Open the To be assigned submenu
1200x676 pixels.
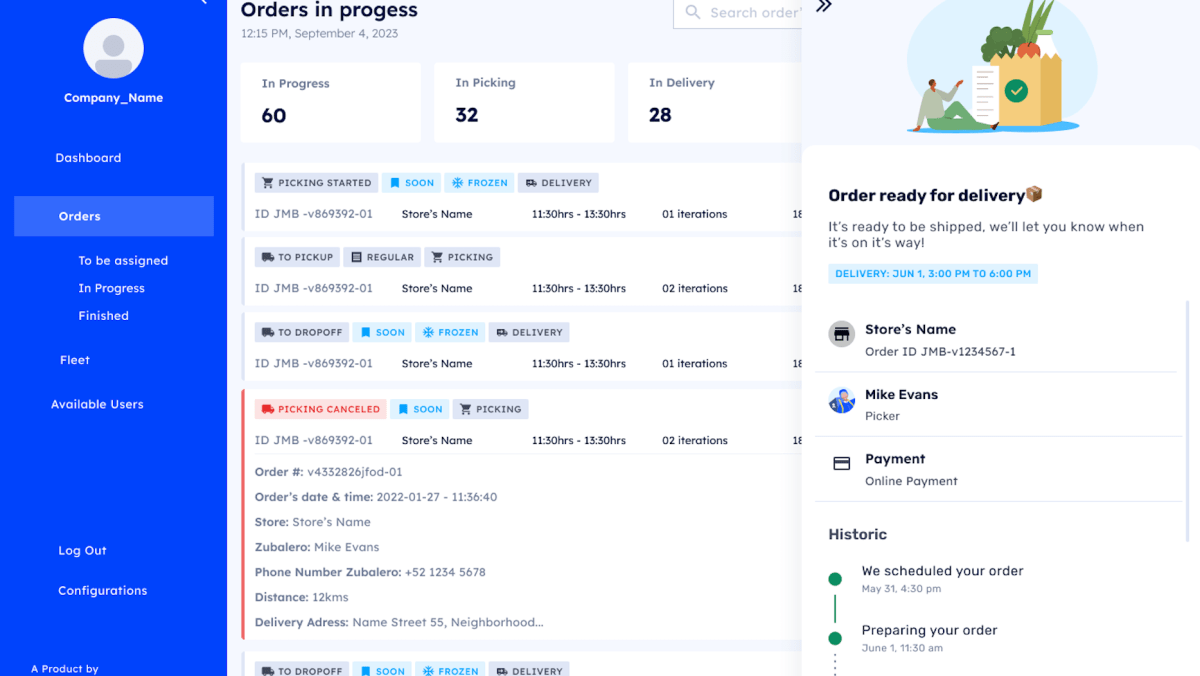(123, 261)
